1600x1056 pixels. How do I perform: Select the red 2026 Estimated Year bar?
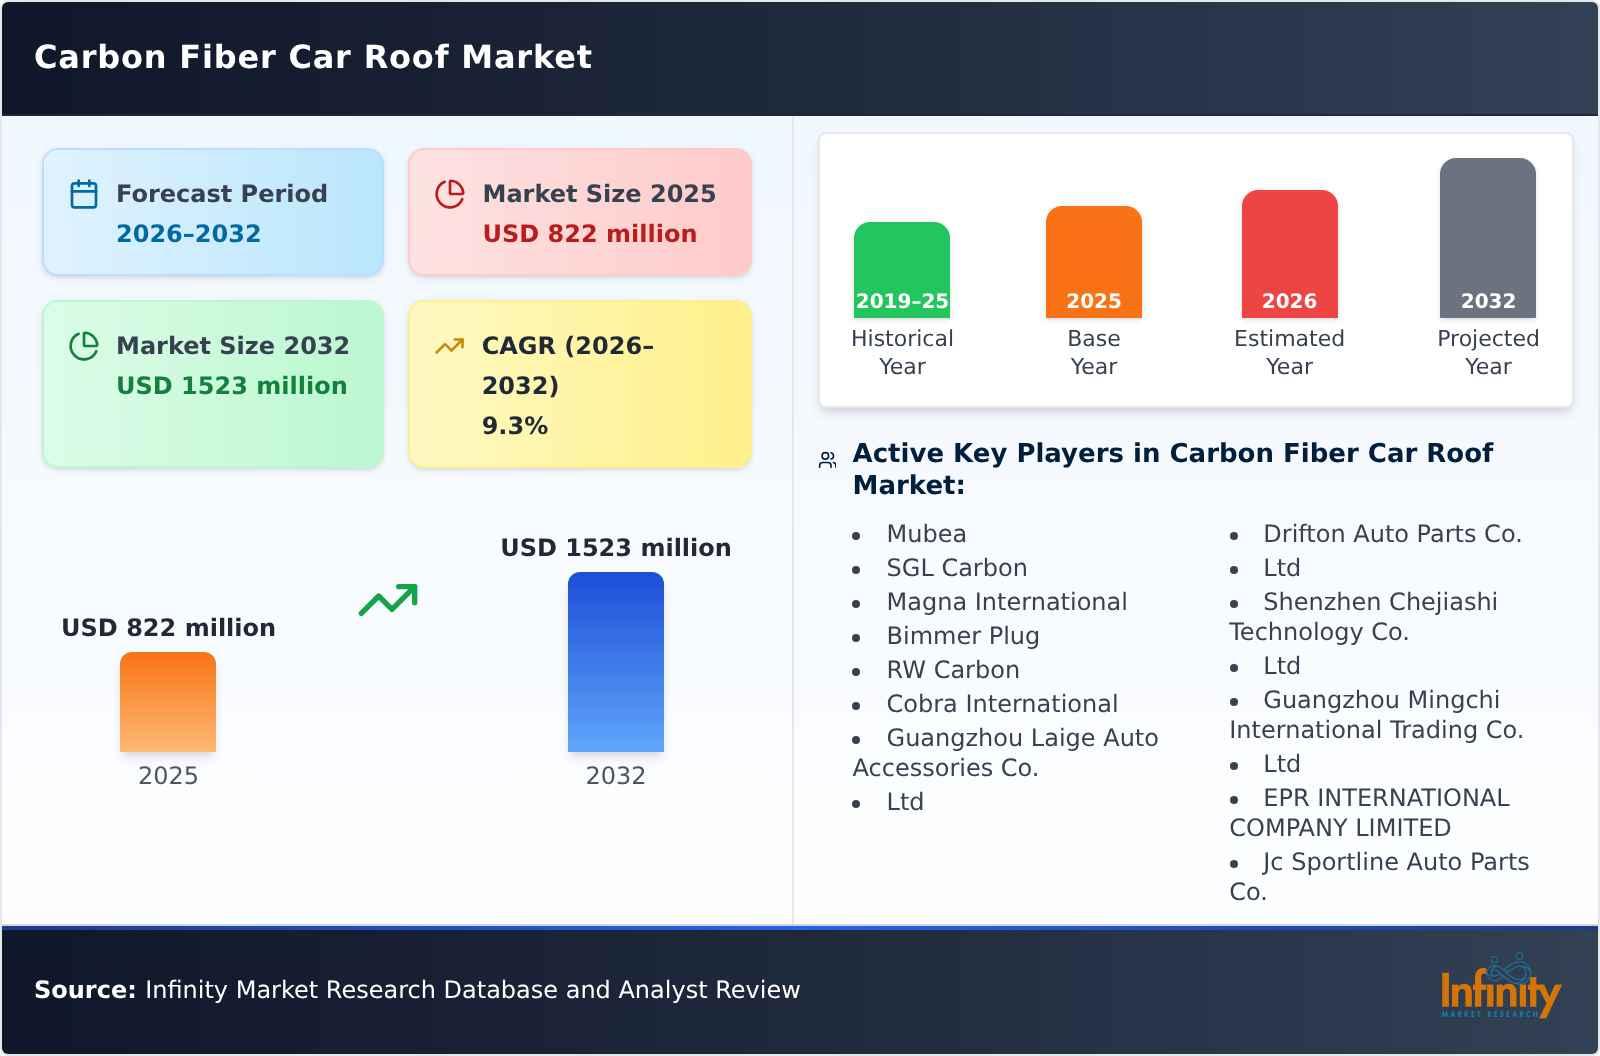1289,253
